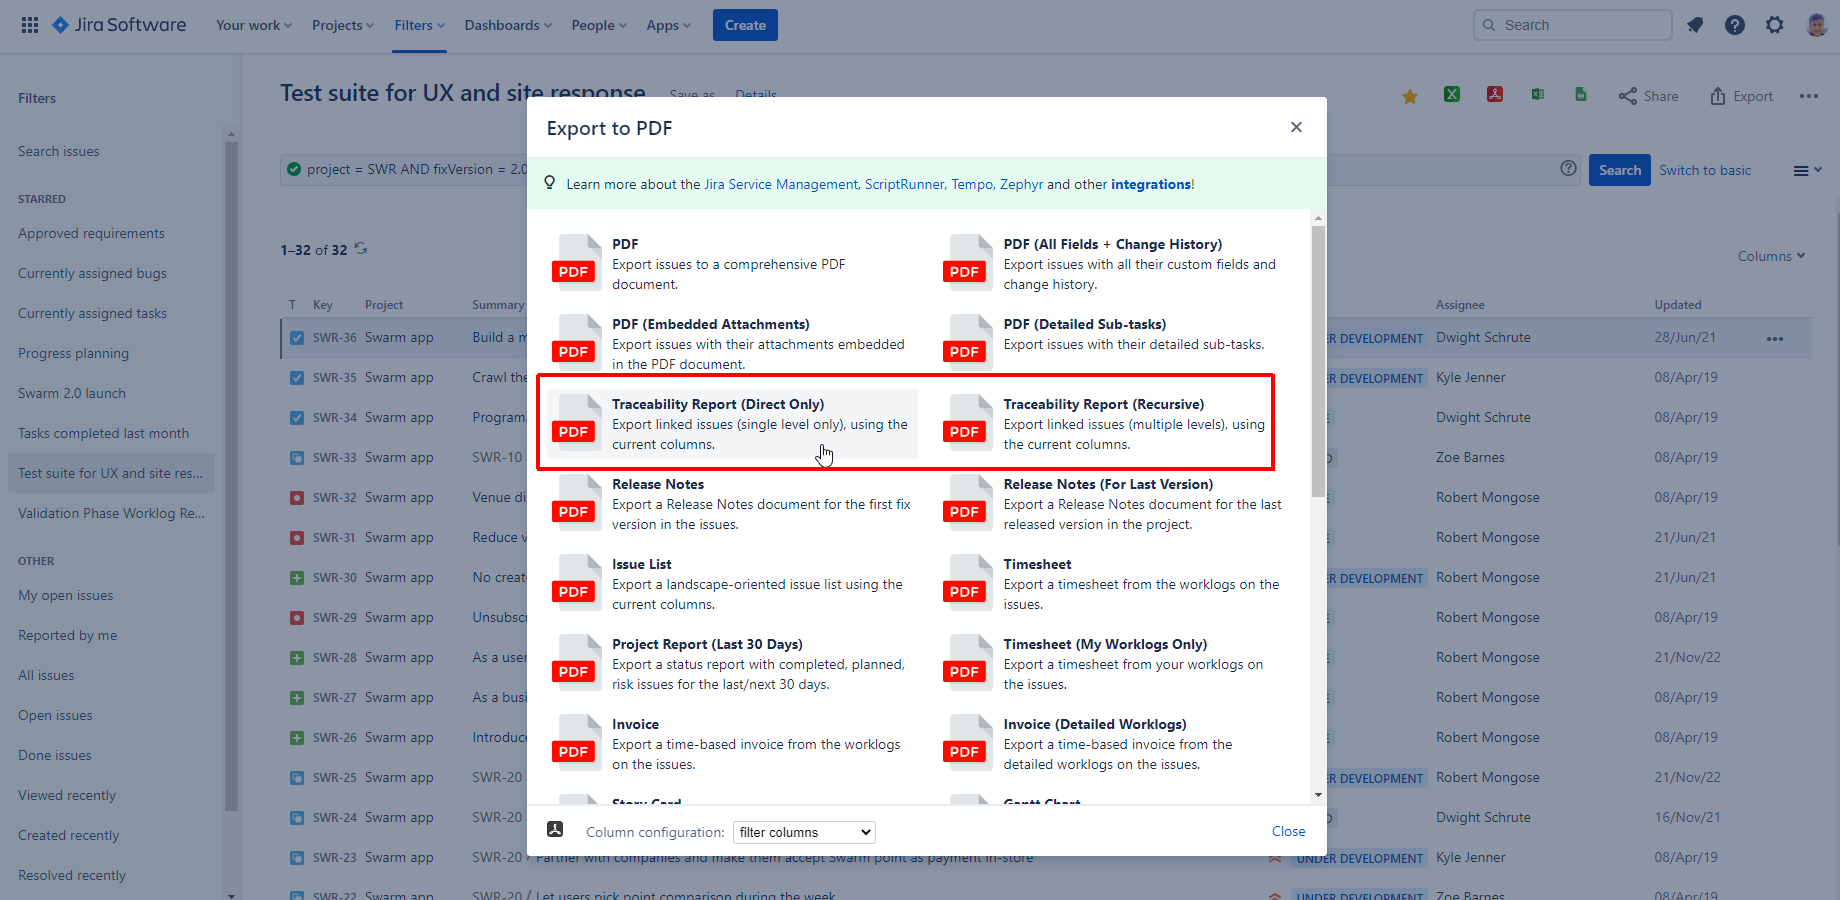This screenshot has height=900, width=1840.
Task: Open the Progress planning filter
Action: 73,353
